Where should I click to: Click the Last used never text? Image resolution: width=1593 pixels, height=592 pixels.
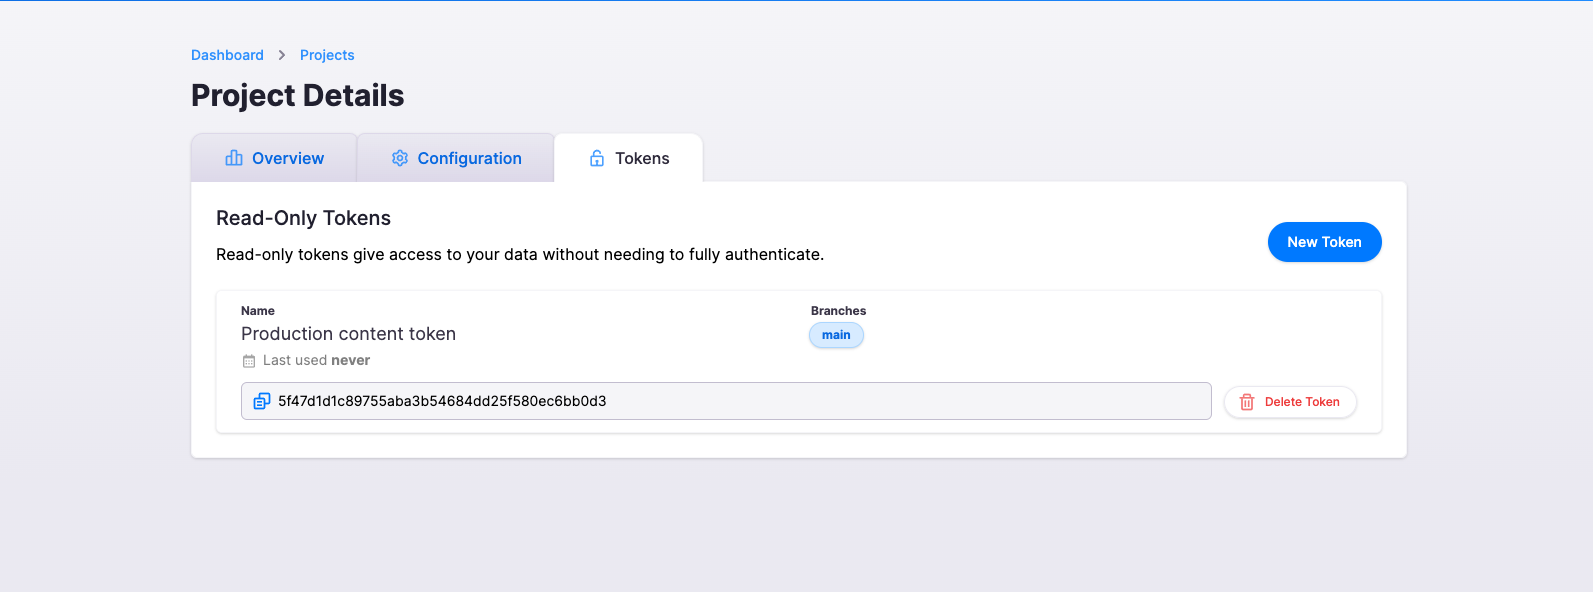pos(316,360)
